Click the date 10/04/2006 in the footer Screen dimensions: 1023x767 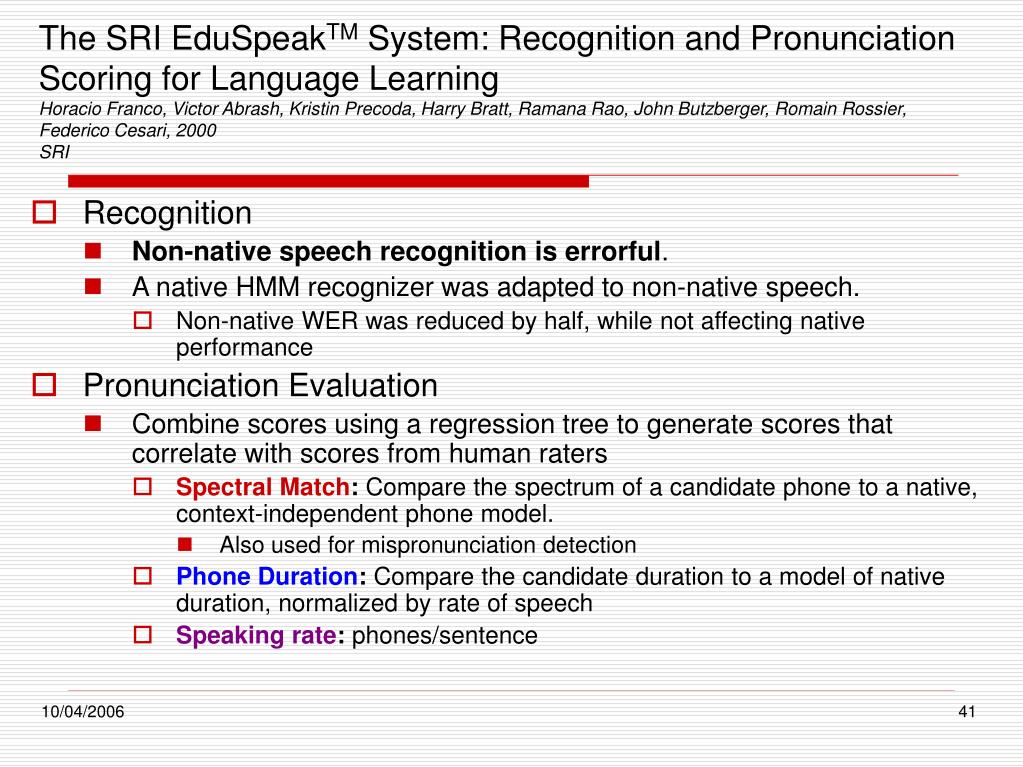83,712
